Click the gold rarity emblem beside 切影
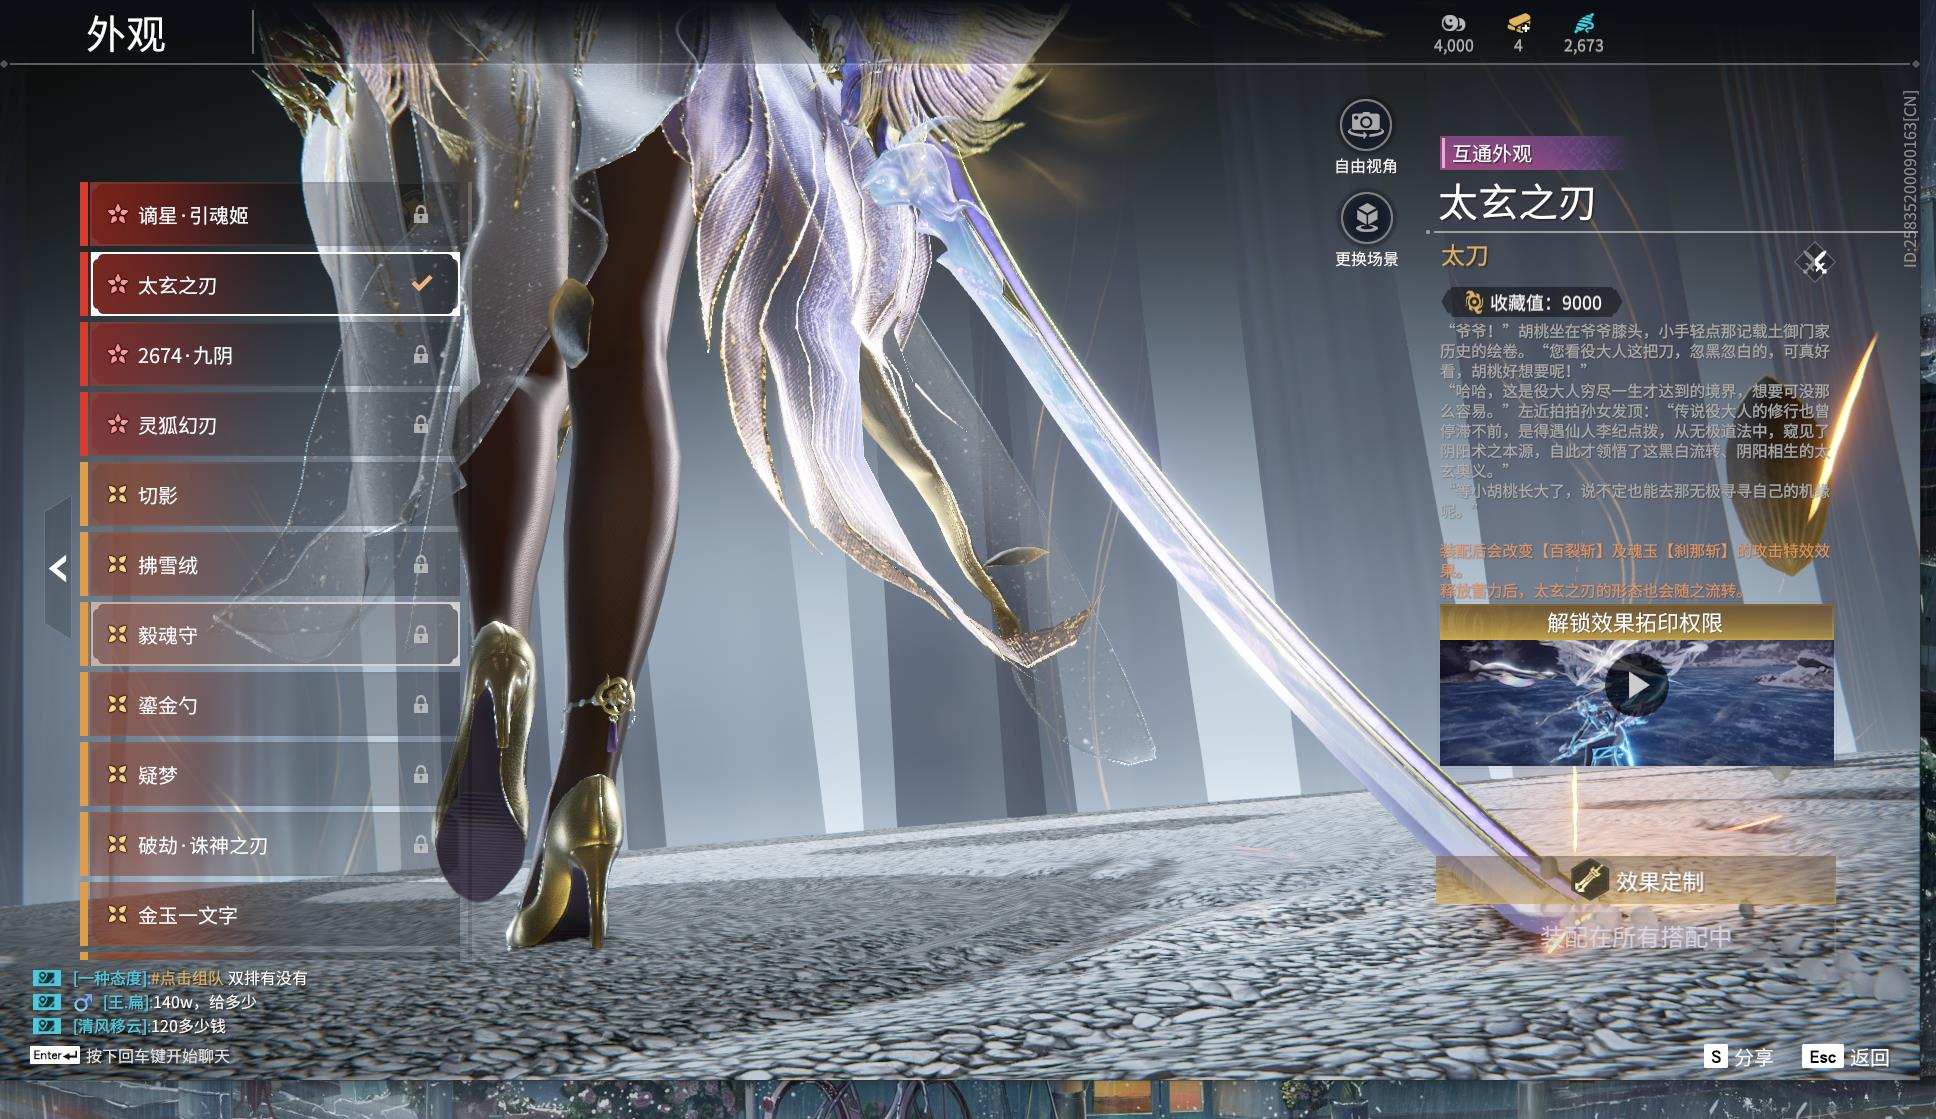This screenshot has width=1936, height=1119. pos(118,494)
